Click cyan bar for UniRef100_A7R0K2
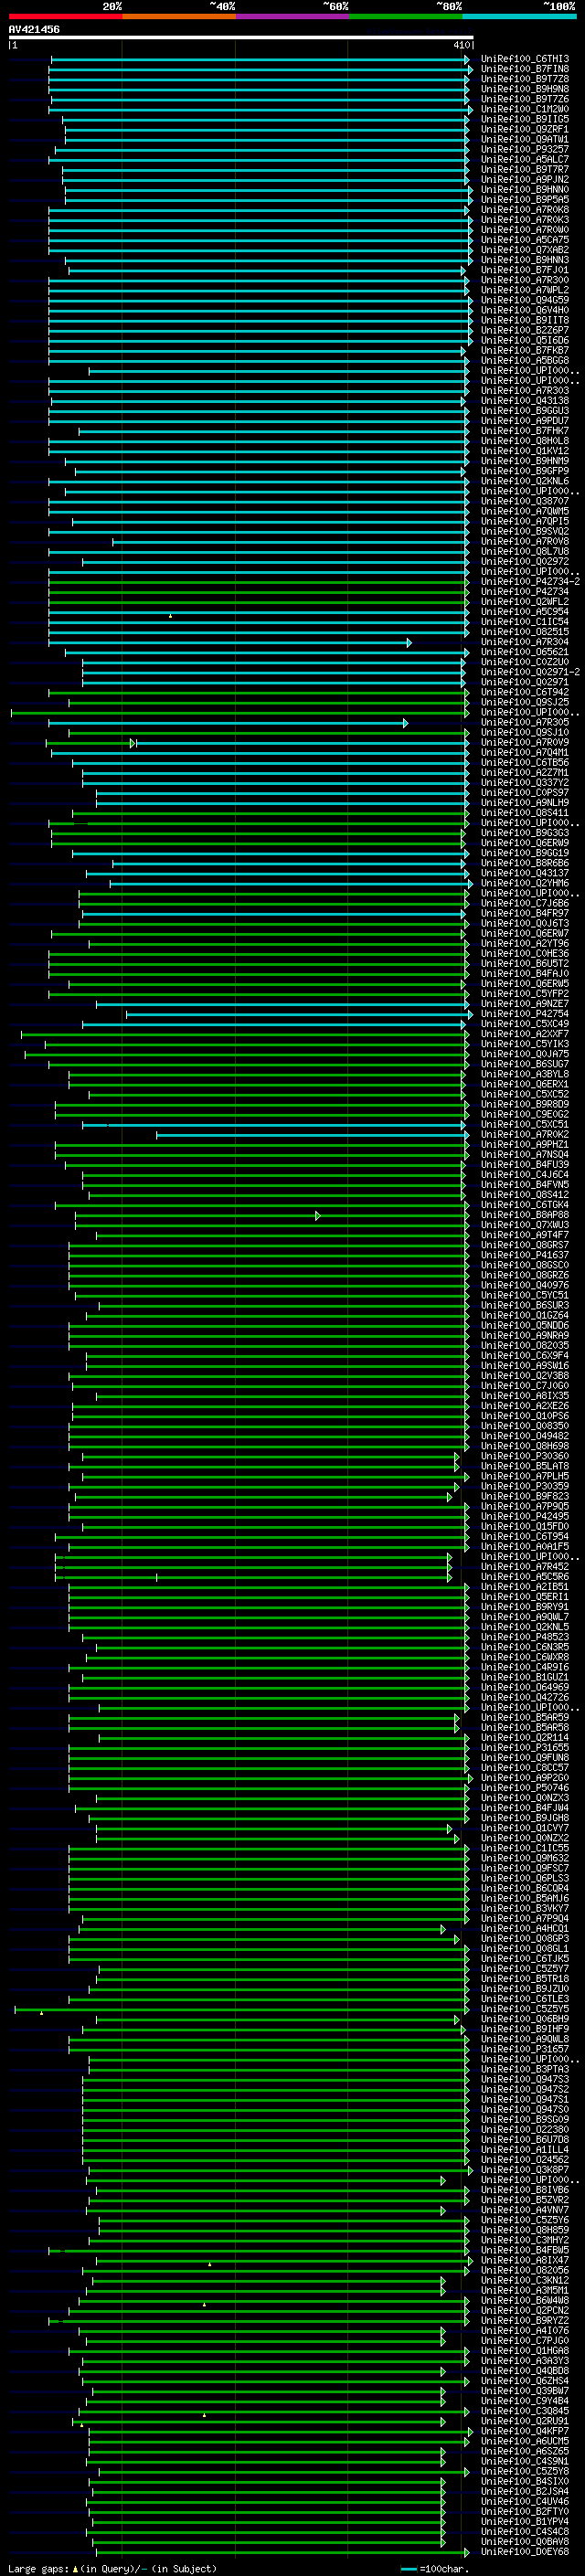This screenshot has width=585, height=2576. (x=312, y=1135)
